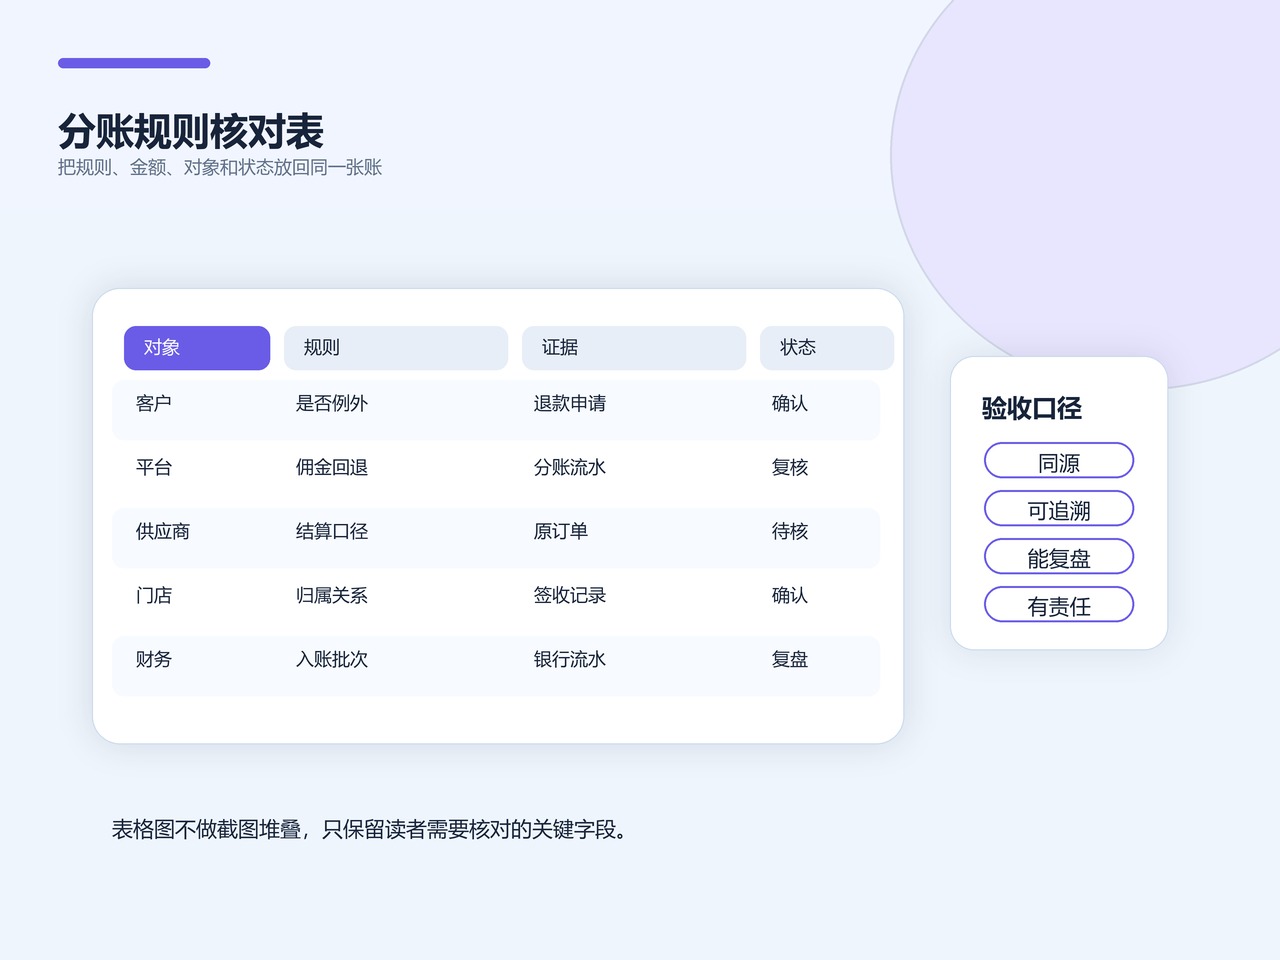Select the 银行流水 cell

(x=570, y=659)
